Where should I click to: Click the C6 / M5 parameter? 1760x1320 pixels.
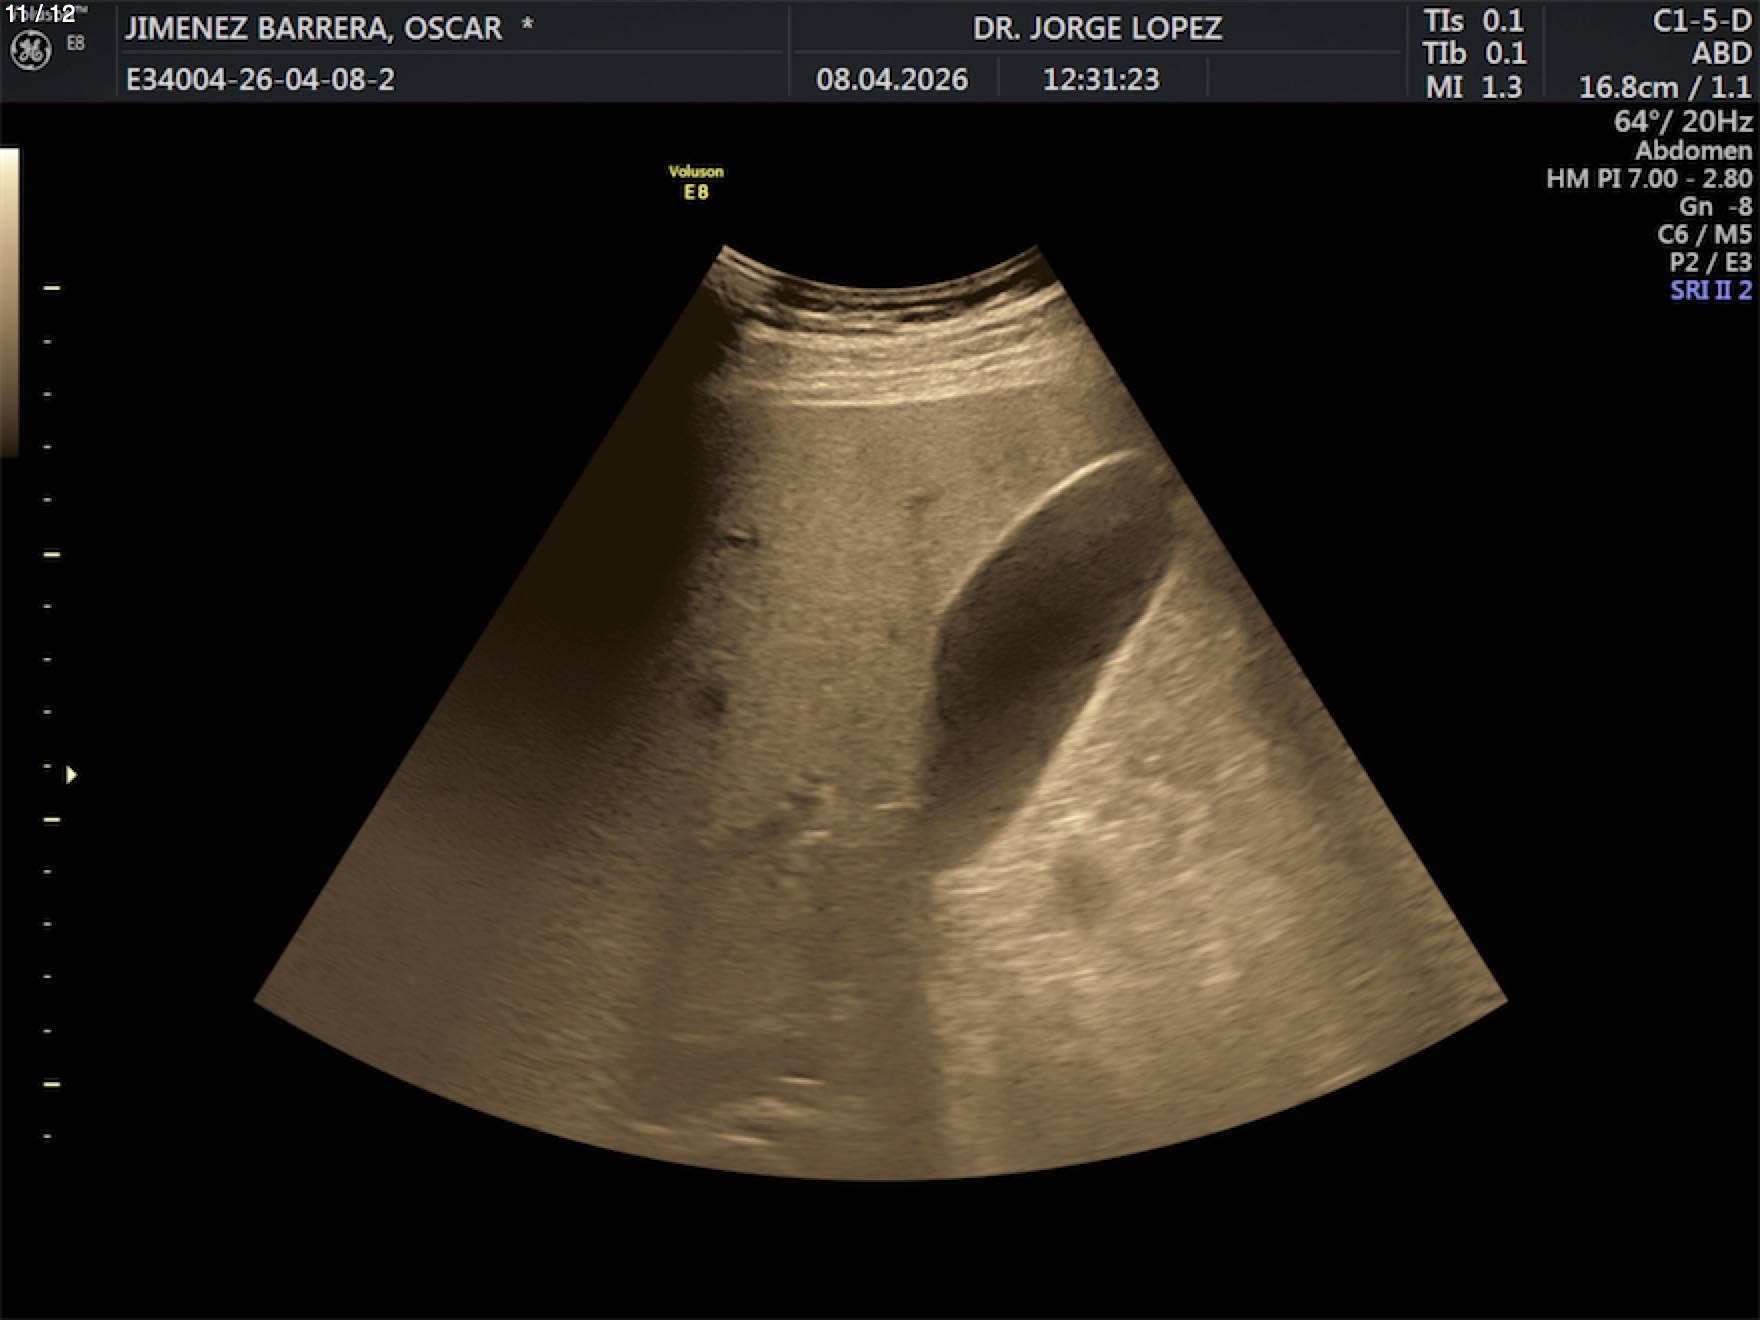pos(1704,234)
